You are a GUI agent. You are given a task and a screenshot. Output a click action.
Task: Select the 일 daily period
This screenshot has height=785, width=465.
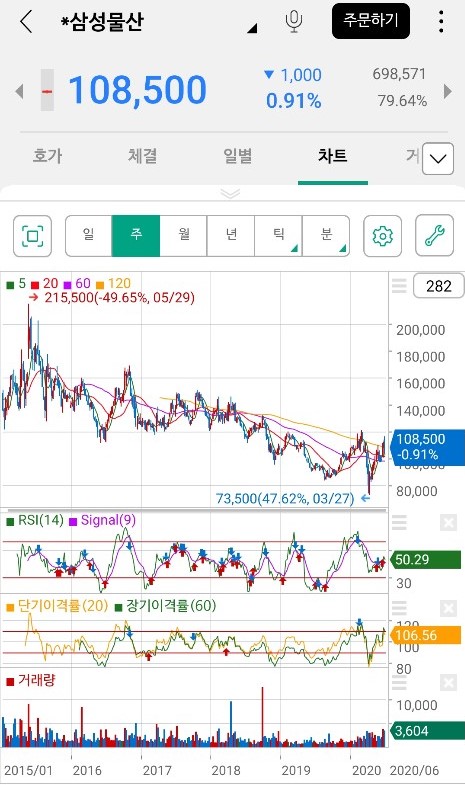(89, 236)
